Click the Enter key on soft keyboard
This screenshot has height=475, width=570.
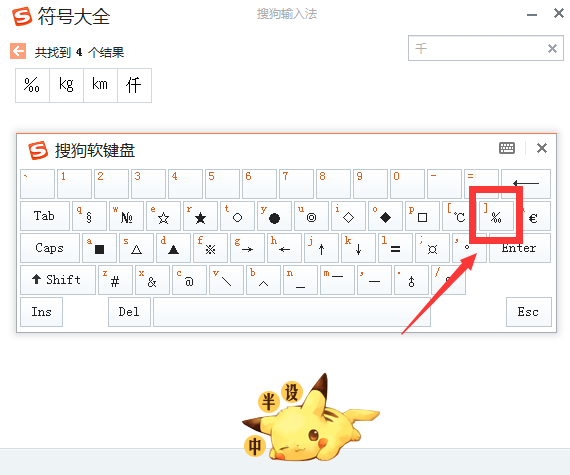[520, 249]
